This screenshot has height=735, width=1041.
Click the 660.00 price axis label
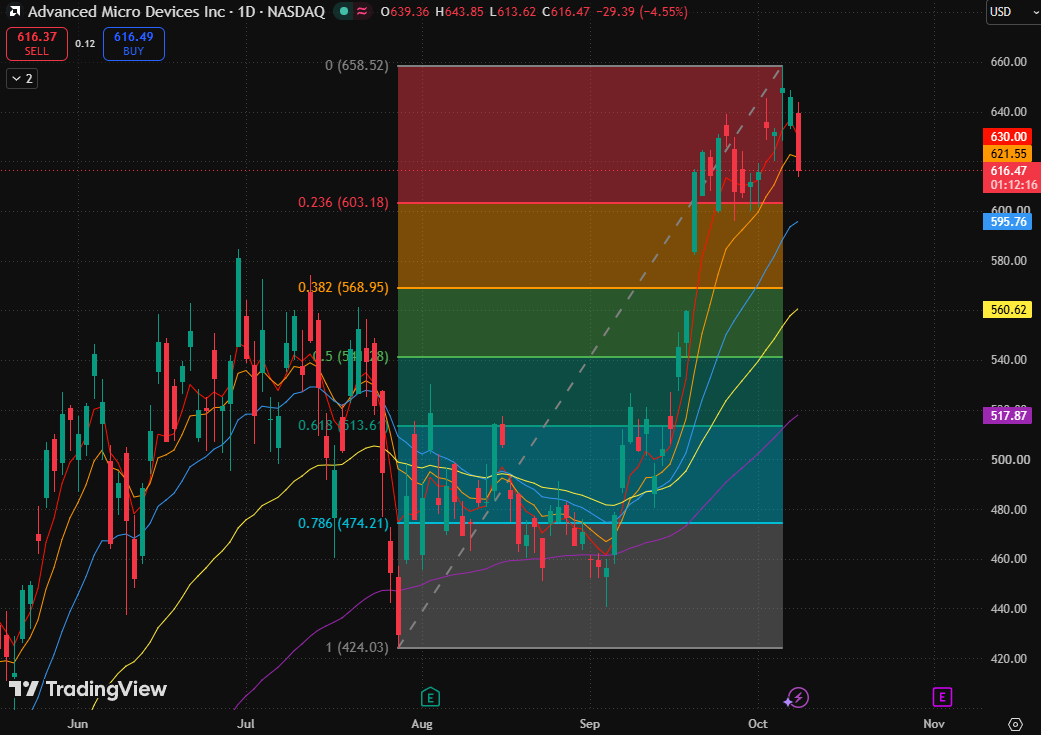[1008, 62]
